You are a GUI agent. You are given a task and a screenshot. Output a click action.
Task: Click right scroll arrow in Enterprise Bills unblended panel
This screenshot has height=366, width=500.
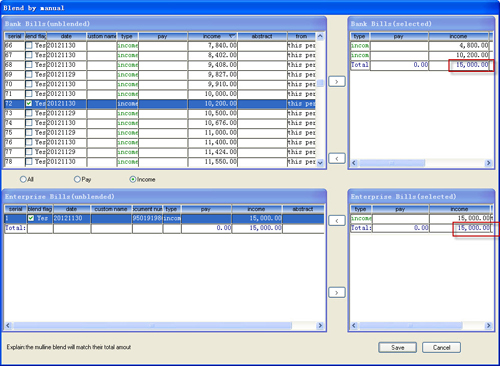(320, 325)
